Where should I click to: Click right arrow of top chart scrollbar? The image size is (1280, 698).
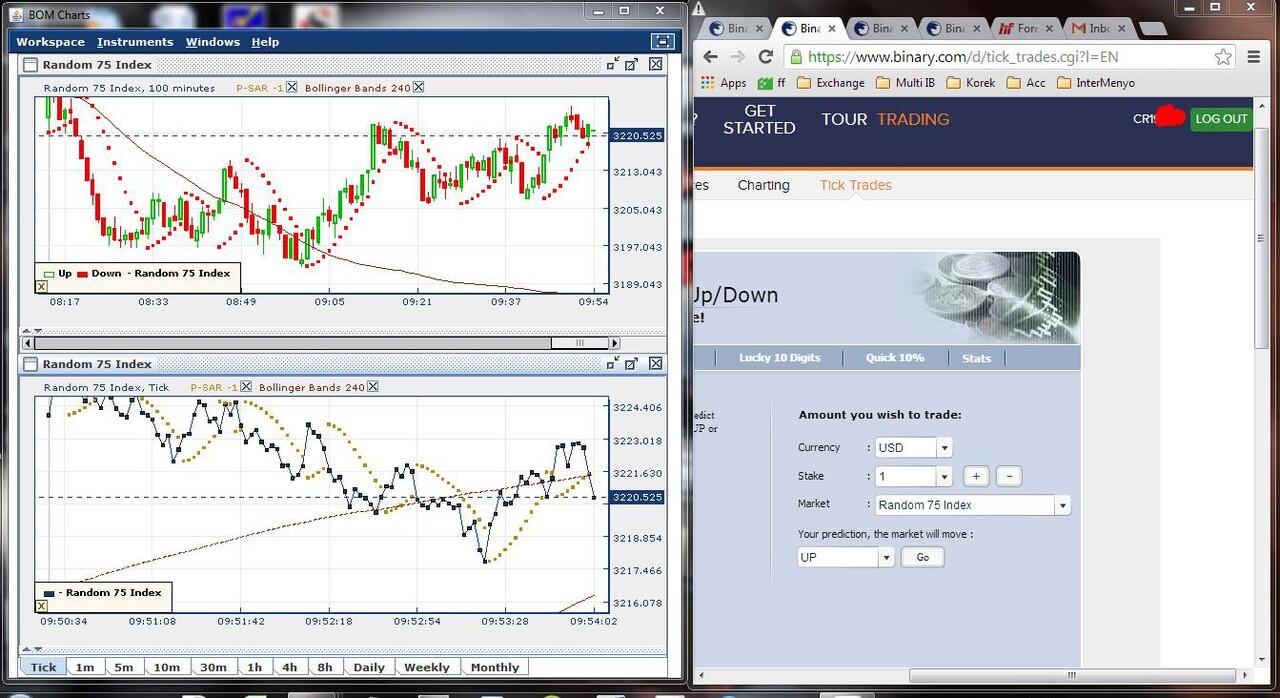click(x=615, y=343)
